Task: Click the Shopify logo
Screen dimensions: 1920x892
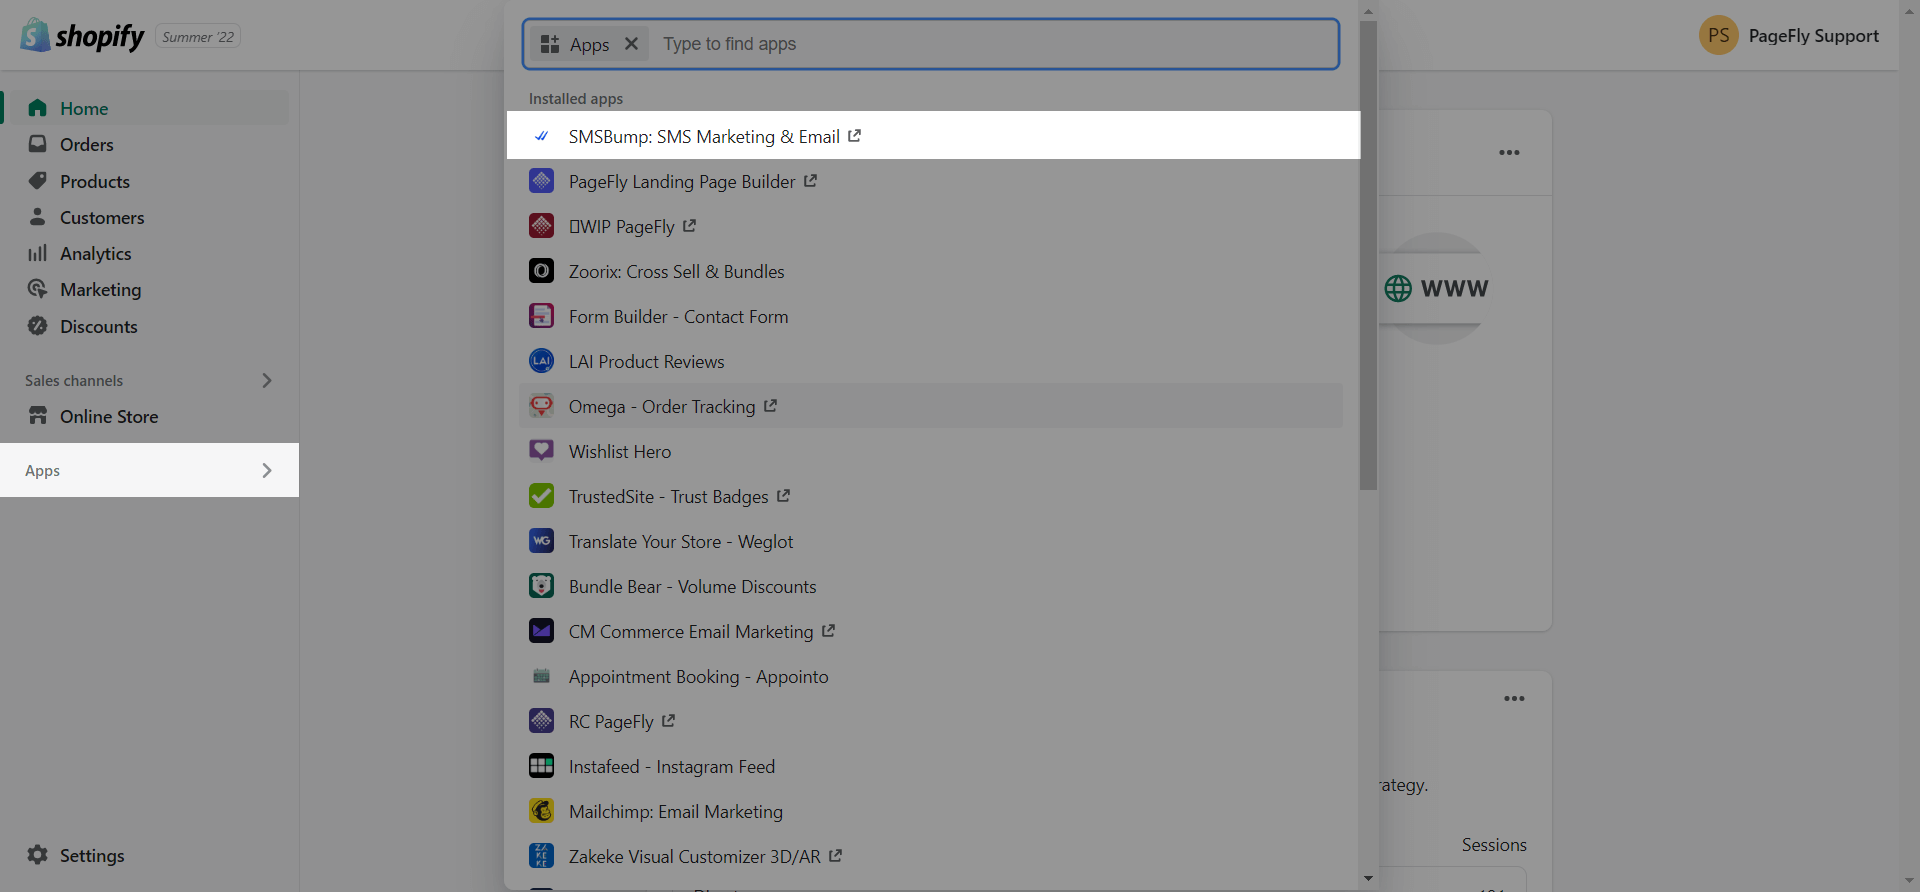Action: (x=83, y=36)
